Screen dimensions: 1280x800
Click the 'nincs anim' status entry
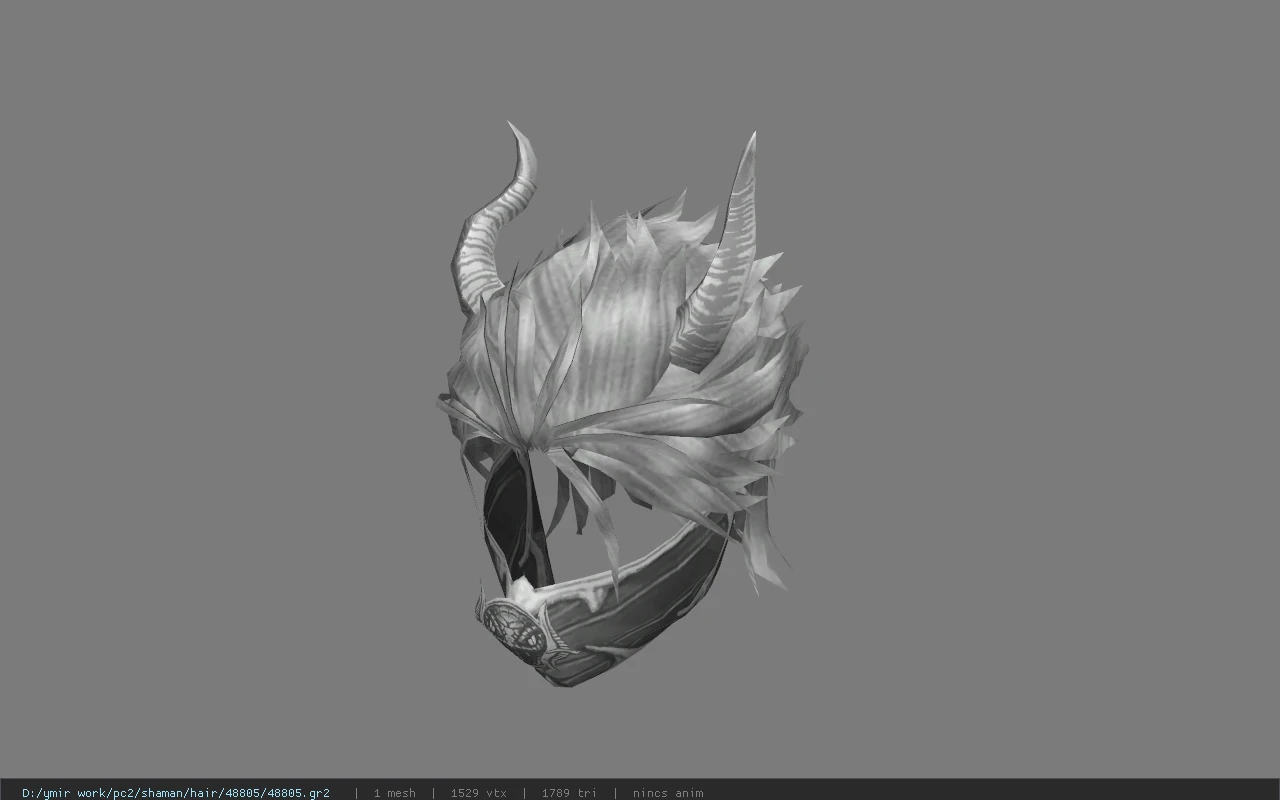click(x=668, y=793)
